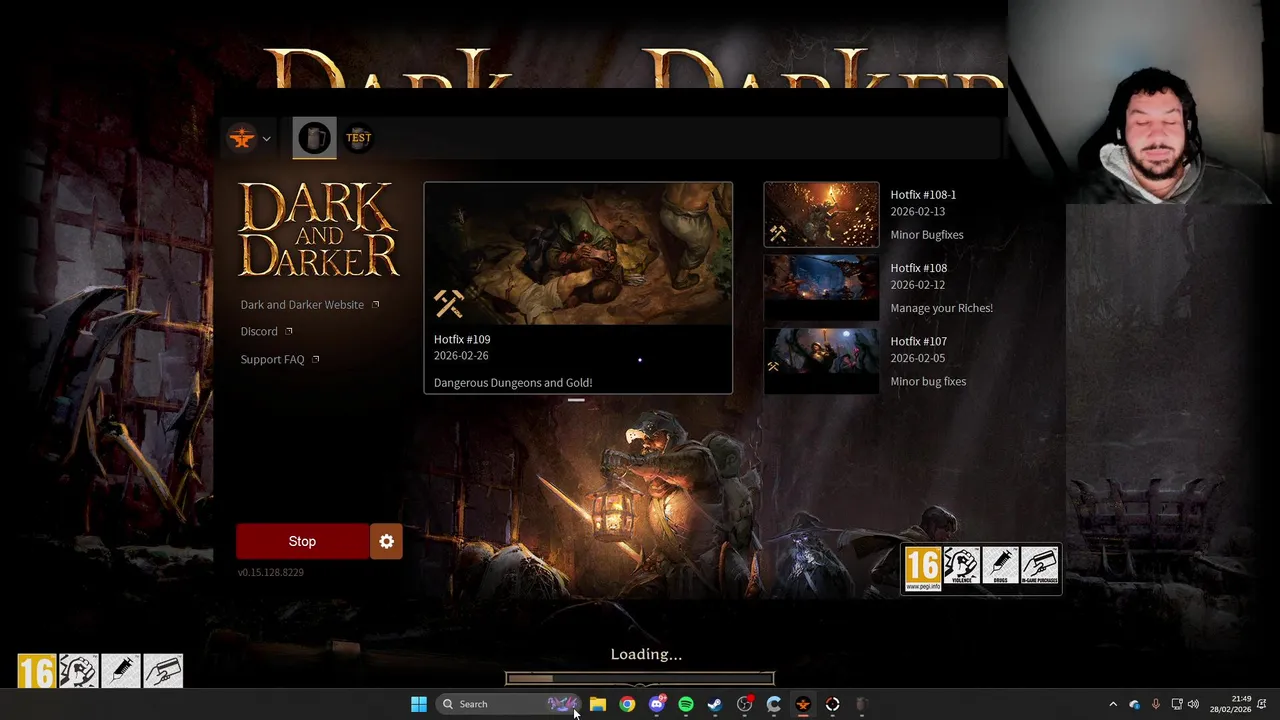1280x720 pixels.
Task: Click Dangerous Dungeons and Gold! description
Action: 513,382
